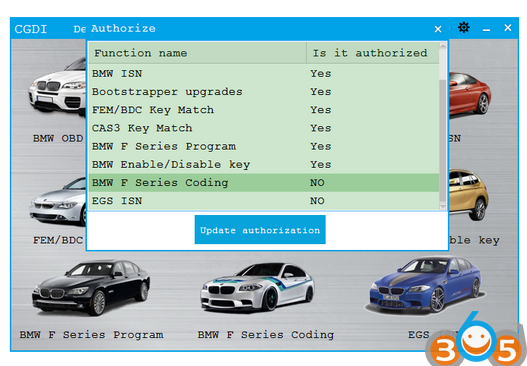Open the gold hatchback car icon
This screenshot has width=527, height=366.
point(469,194)
